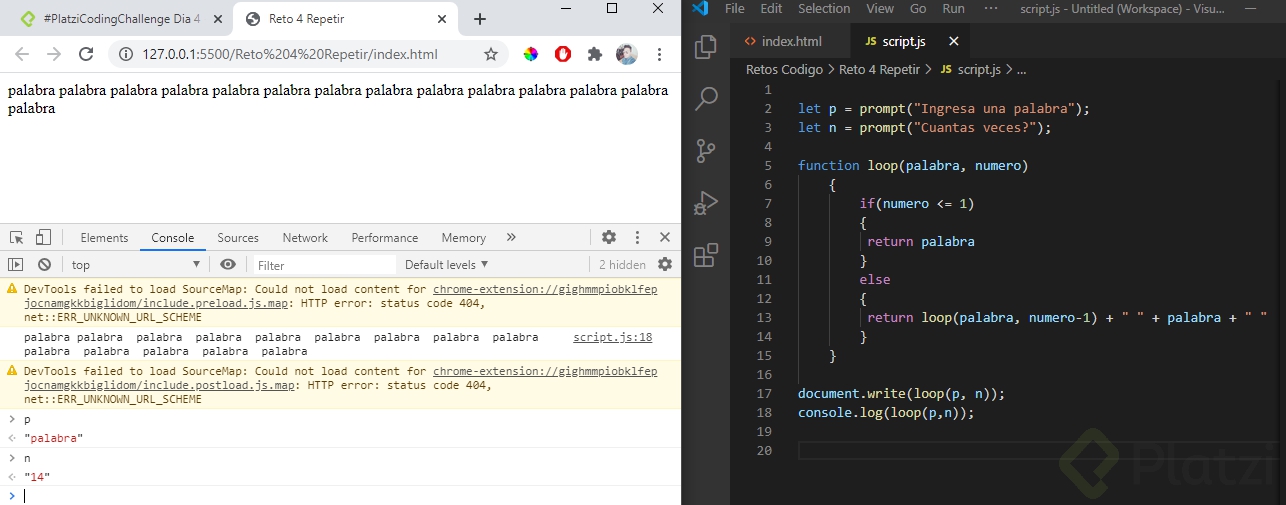This screenshot has width=1286, height=505.
Task: Open the VS Code Go menu
Action: tap(918, 9)
